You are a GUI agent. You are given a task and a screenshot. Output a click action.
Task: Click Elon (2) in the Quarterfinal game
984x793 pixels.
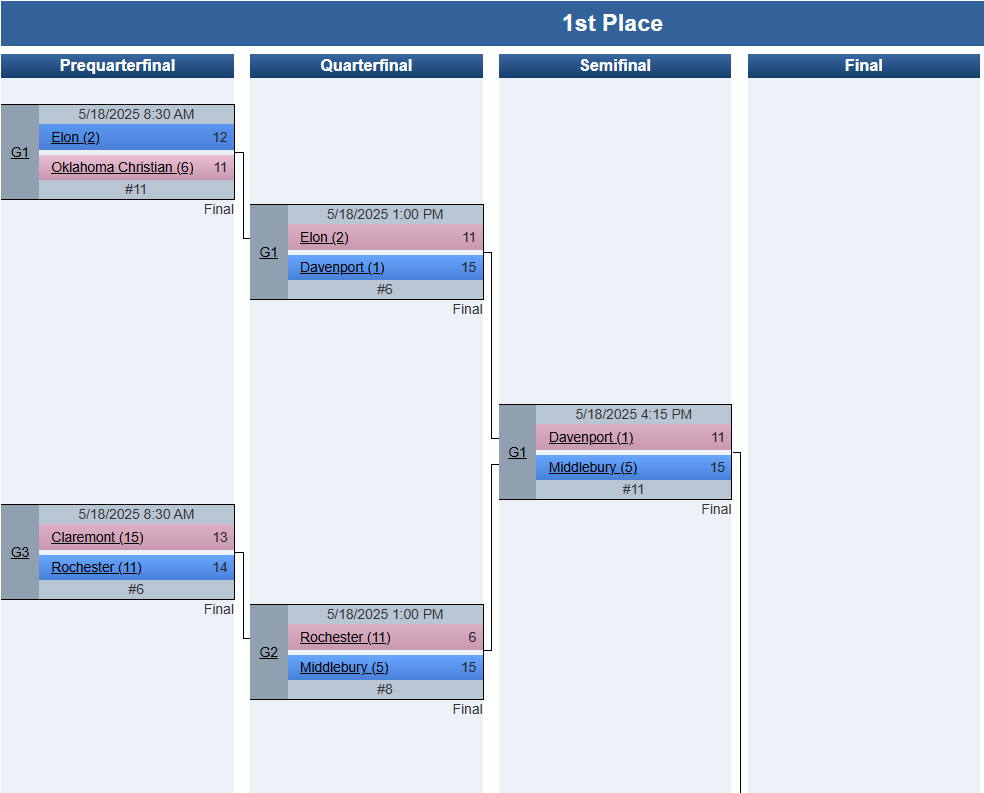coord(324,238)
